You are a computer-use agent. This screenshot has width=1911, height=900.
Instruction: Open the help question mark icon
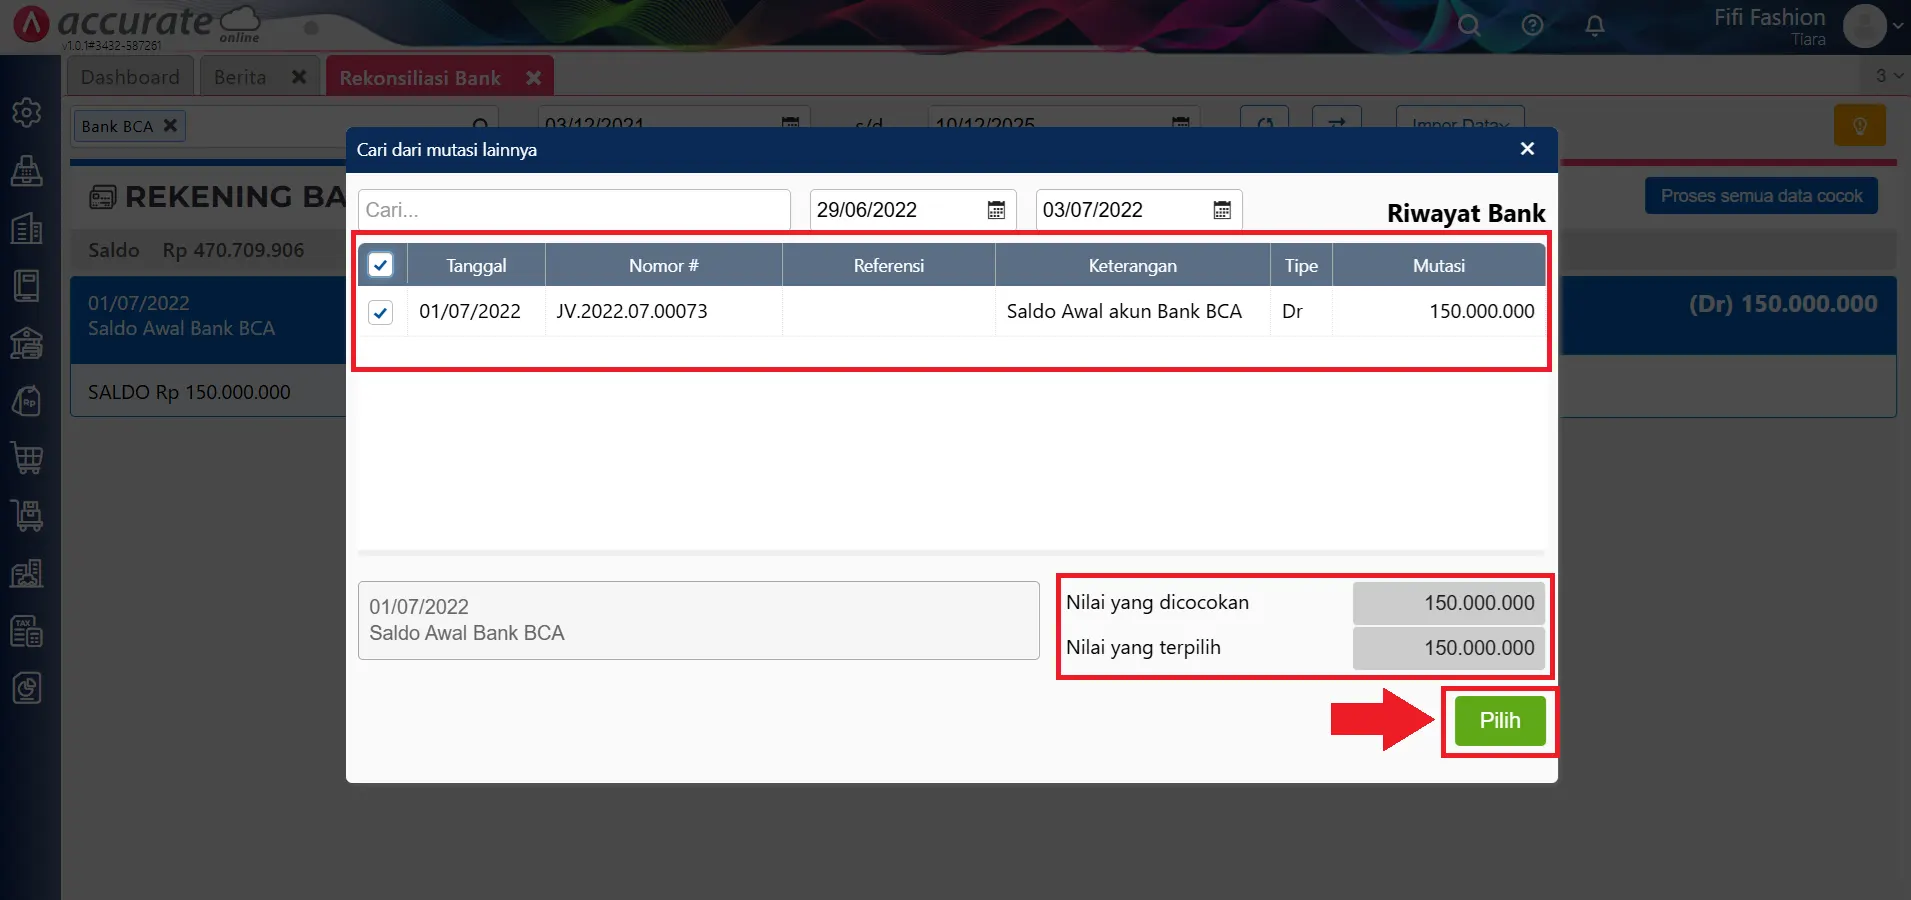(x=1532, y=26)
